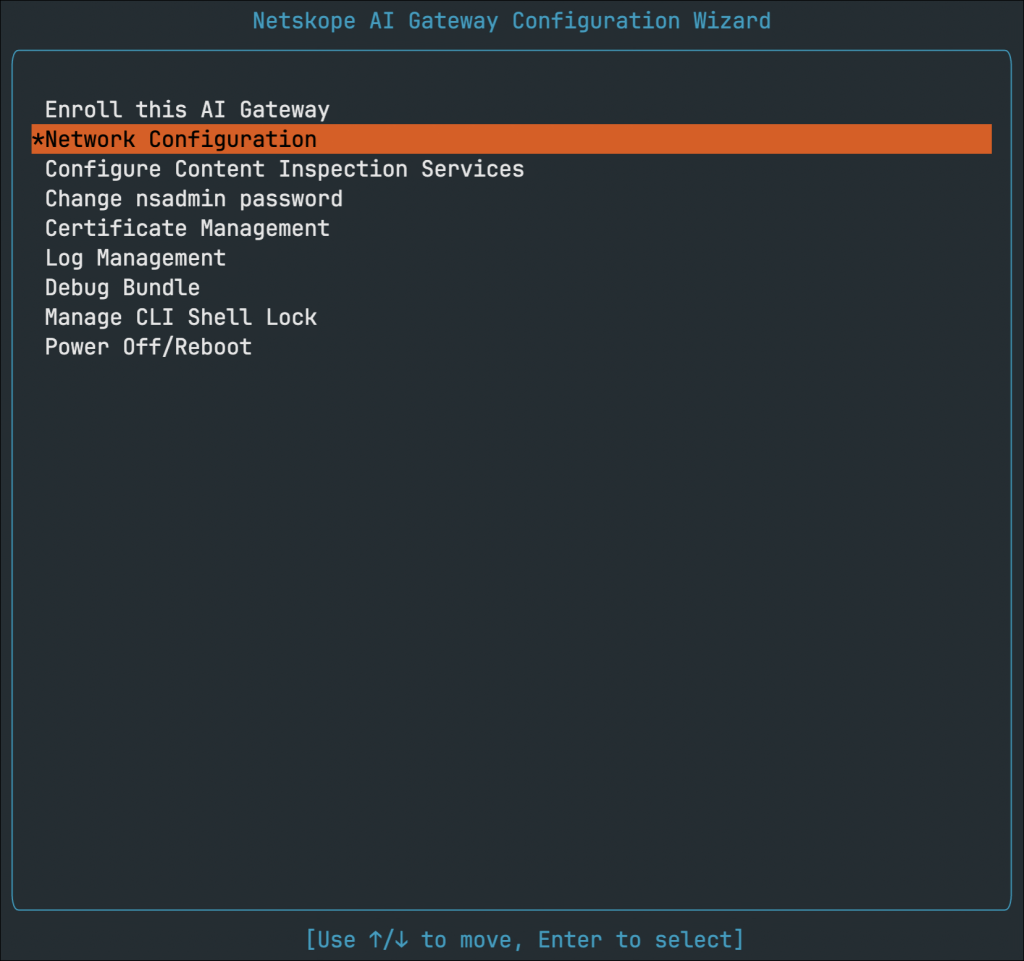
Task: Select the Debug Bundle entry
Action: (x=122, y=287)
